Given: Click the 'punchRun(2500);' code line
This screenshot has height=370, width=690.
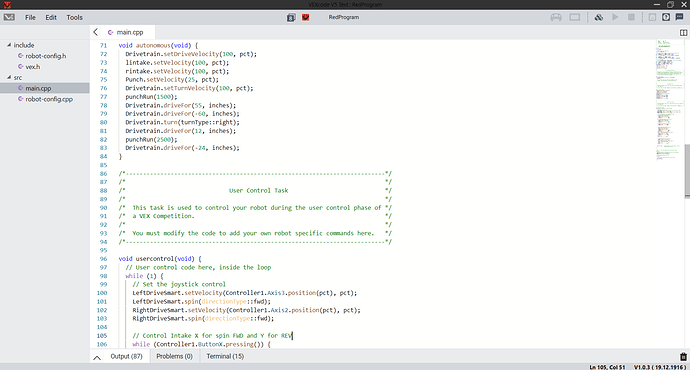Looking at the screenshot, I should (151, 139).
